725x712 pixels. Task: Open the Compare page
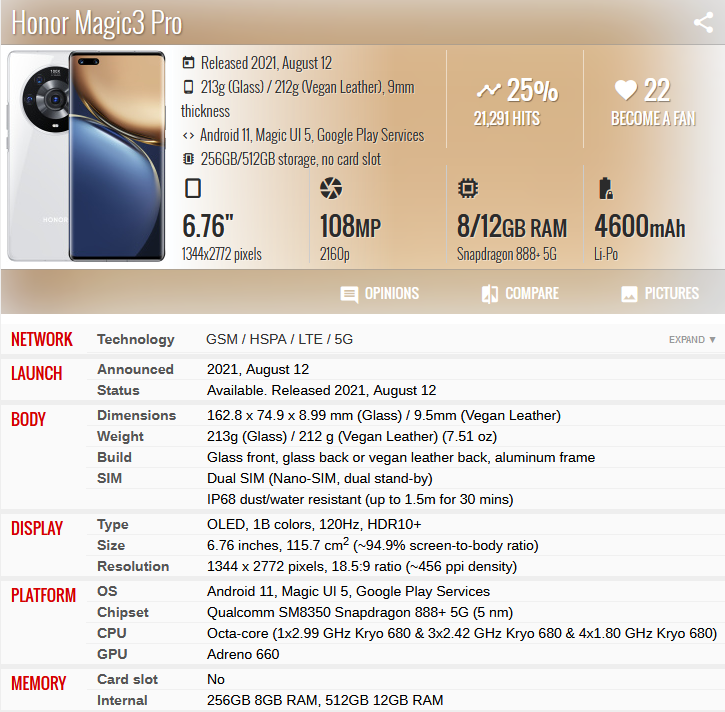(518, 294)
